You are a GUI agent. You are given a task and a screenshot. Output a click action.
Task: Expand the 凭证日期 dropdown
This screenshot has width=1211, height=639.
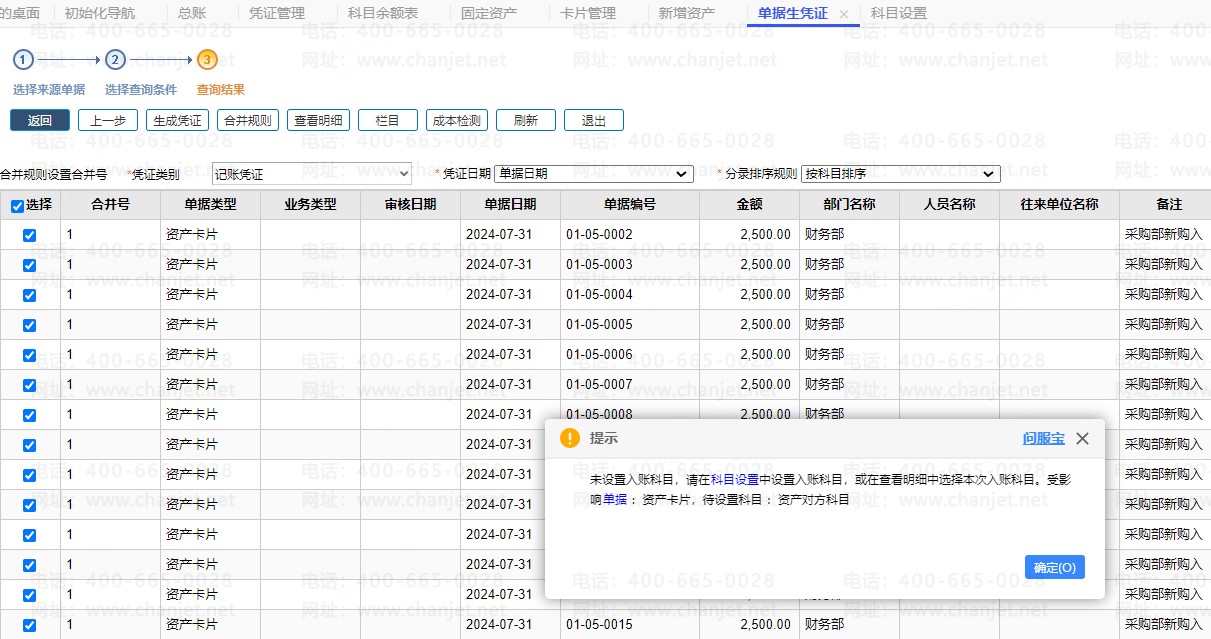[x=593, y=174]
